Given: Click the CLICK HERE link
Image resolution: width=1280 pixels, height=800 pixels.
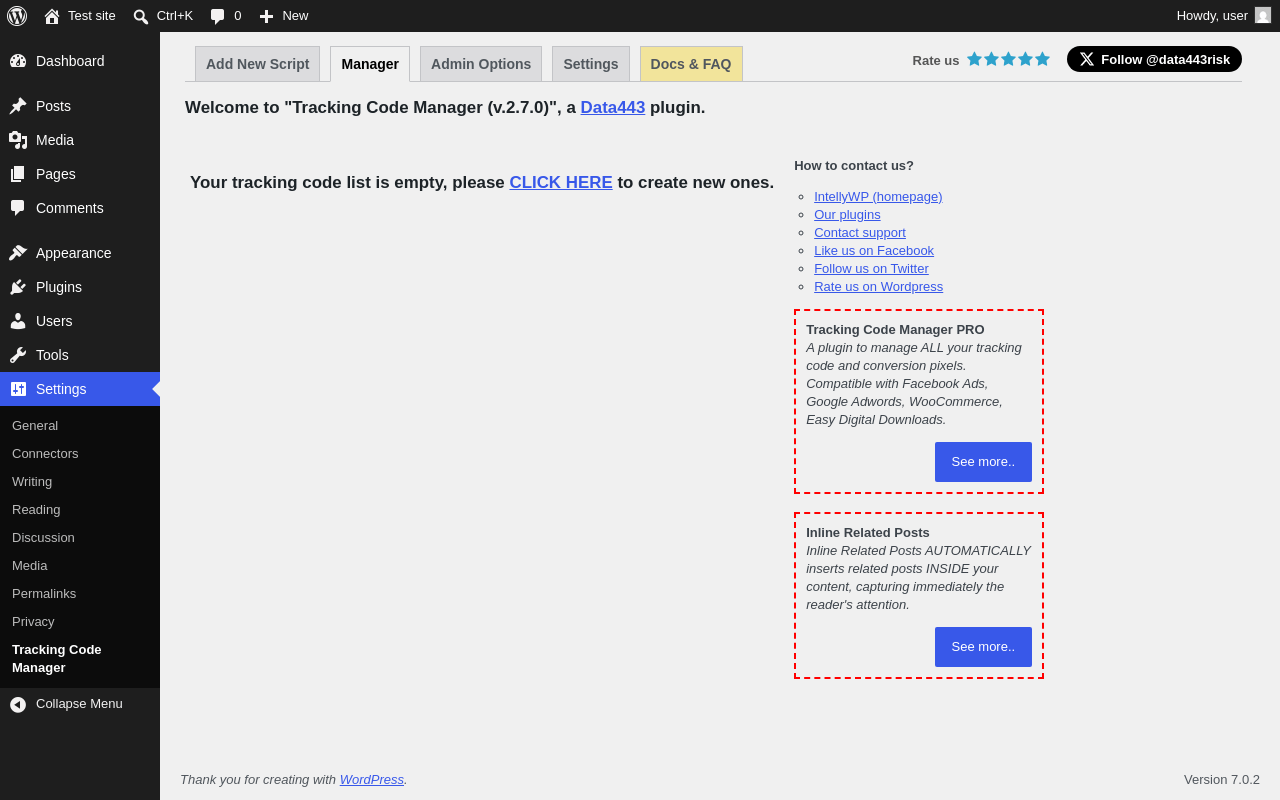Looking at the screenshot, I should 561,183.
